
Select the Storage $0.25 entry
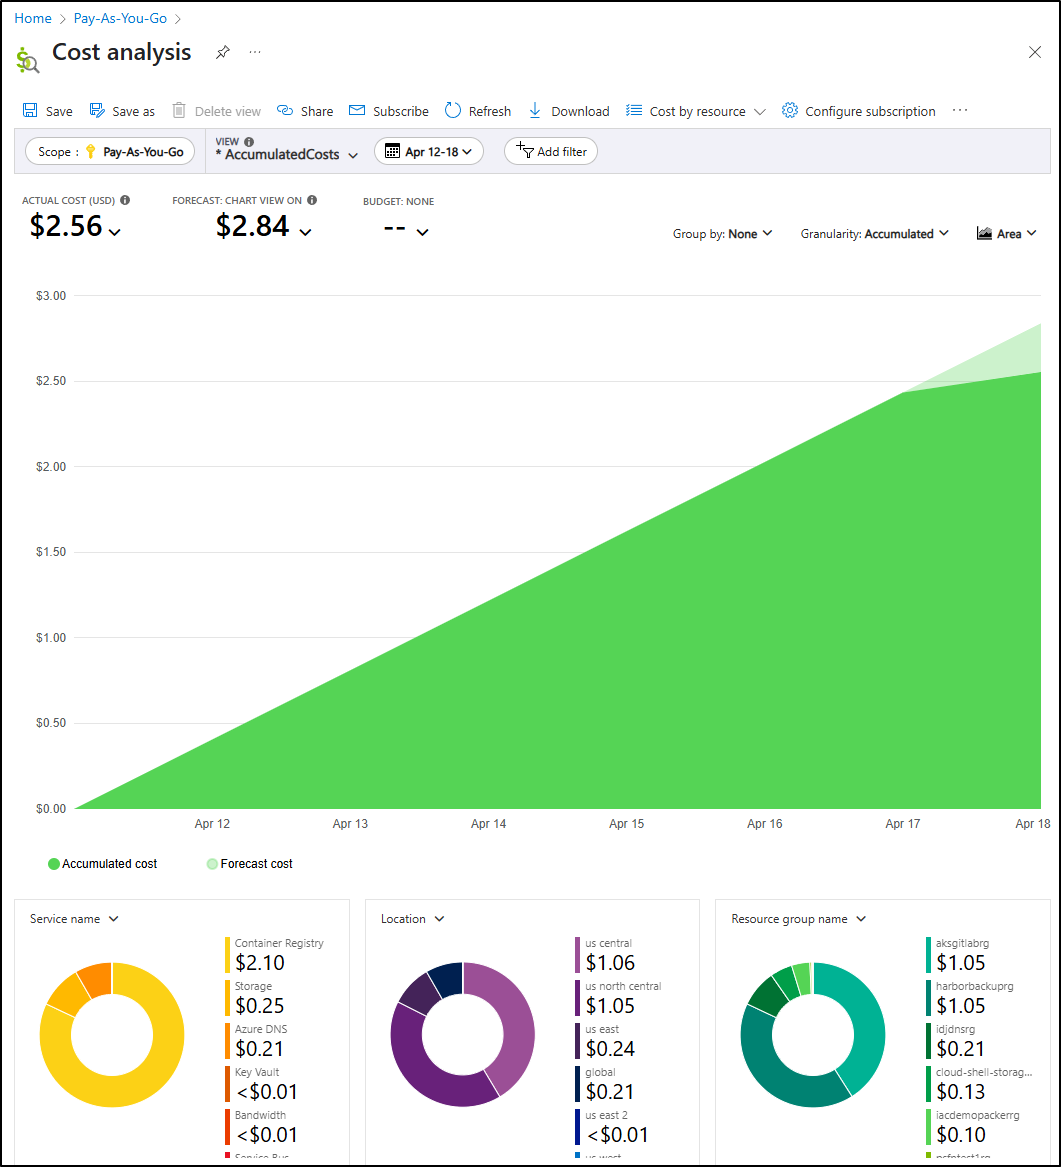[x=260, y=998]
